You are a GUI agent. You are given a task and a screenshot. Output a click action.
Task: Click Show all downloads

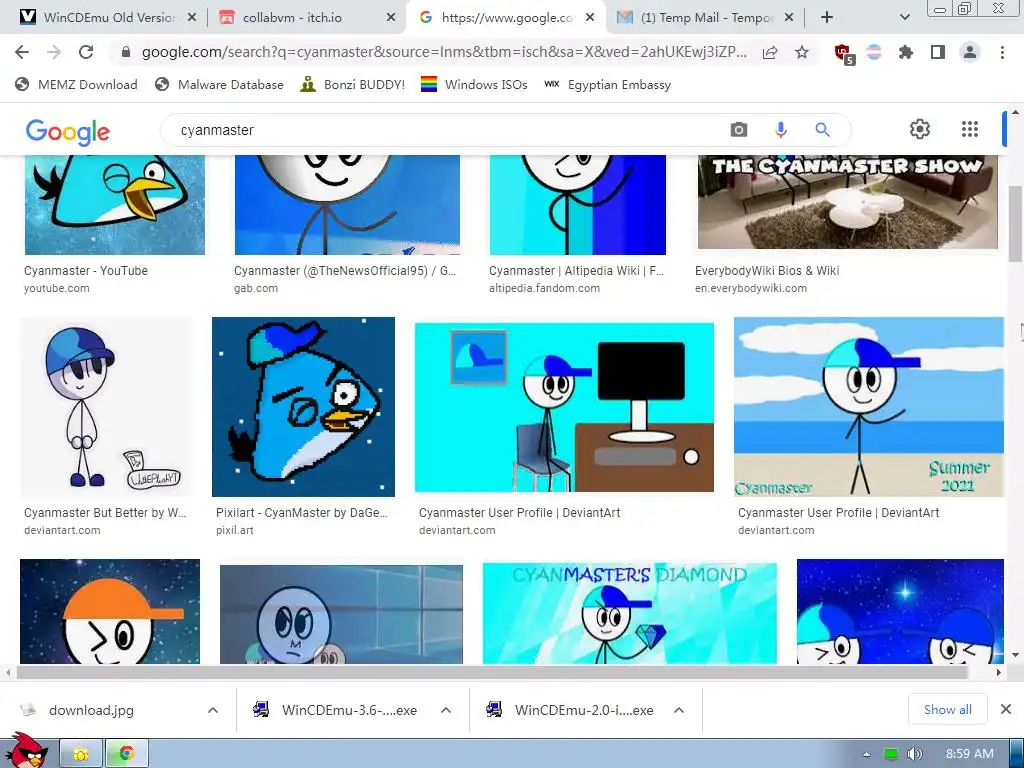(x=948, y=709)
